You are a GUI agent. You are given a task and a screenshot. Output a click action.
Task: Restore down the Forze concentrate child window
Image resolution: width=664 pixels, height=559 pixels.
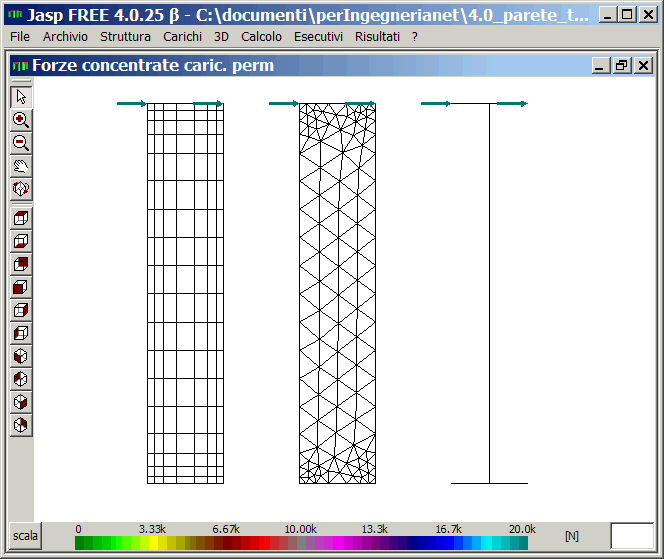coord(622,66)
